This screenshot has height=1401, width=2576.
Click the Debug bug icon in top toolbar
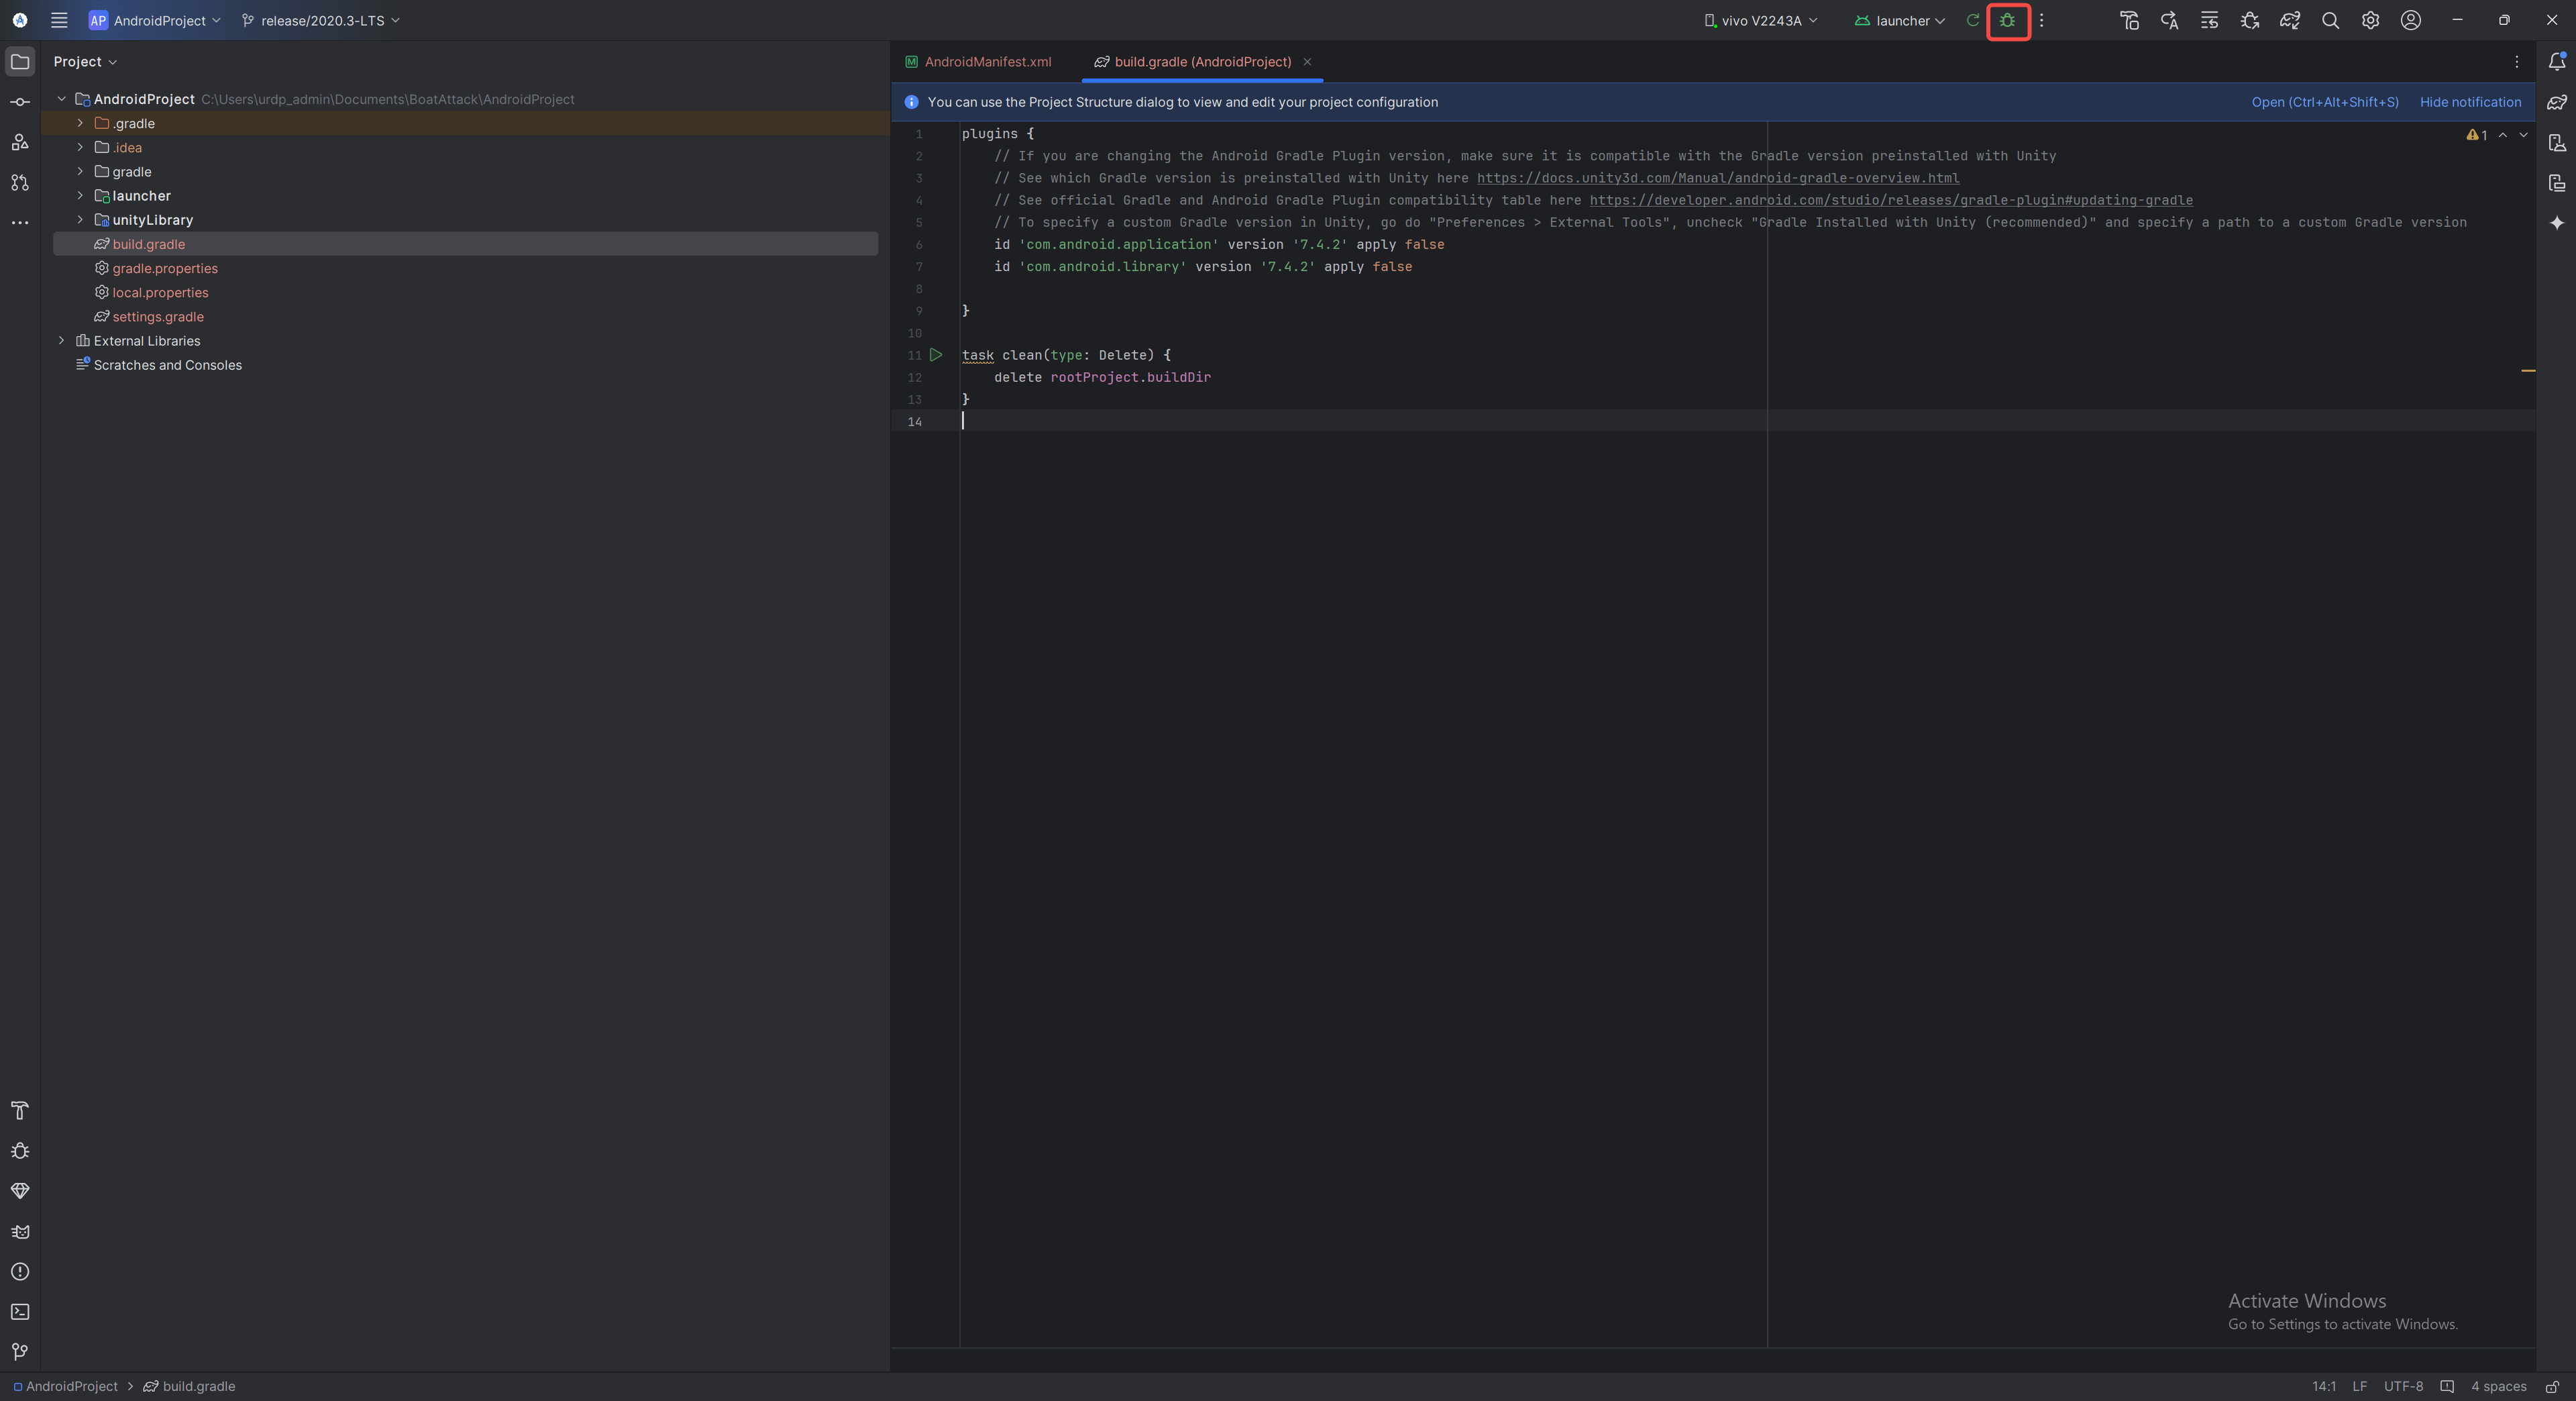pos(2007,20)
